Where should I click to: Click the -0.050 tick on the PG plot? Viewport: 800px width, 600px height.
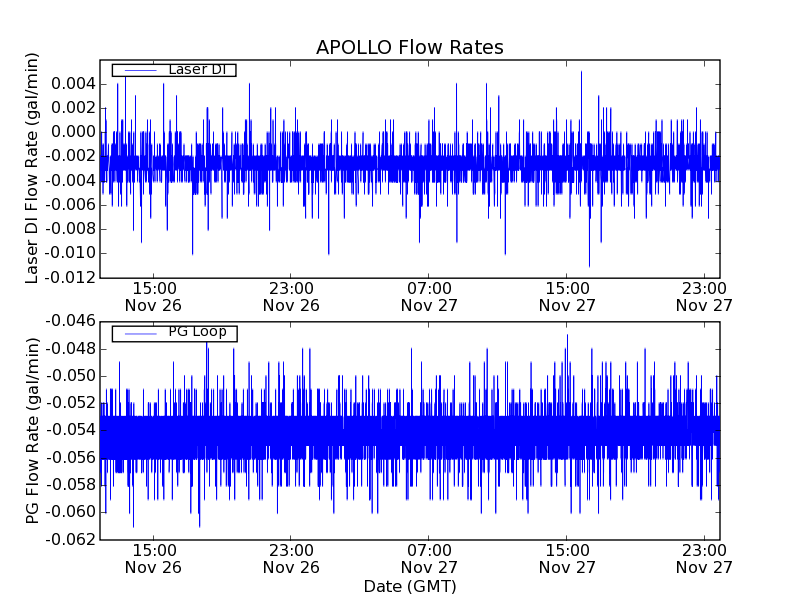[x=70, y=376]
